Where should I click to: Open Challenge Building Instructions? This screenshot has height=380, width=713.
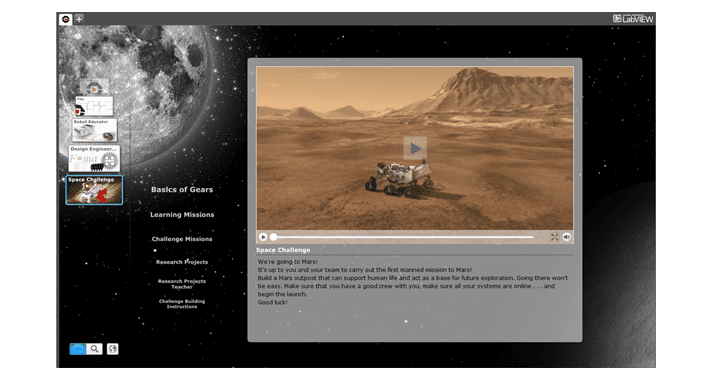[182, 304]
